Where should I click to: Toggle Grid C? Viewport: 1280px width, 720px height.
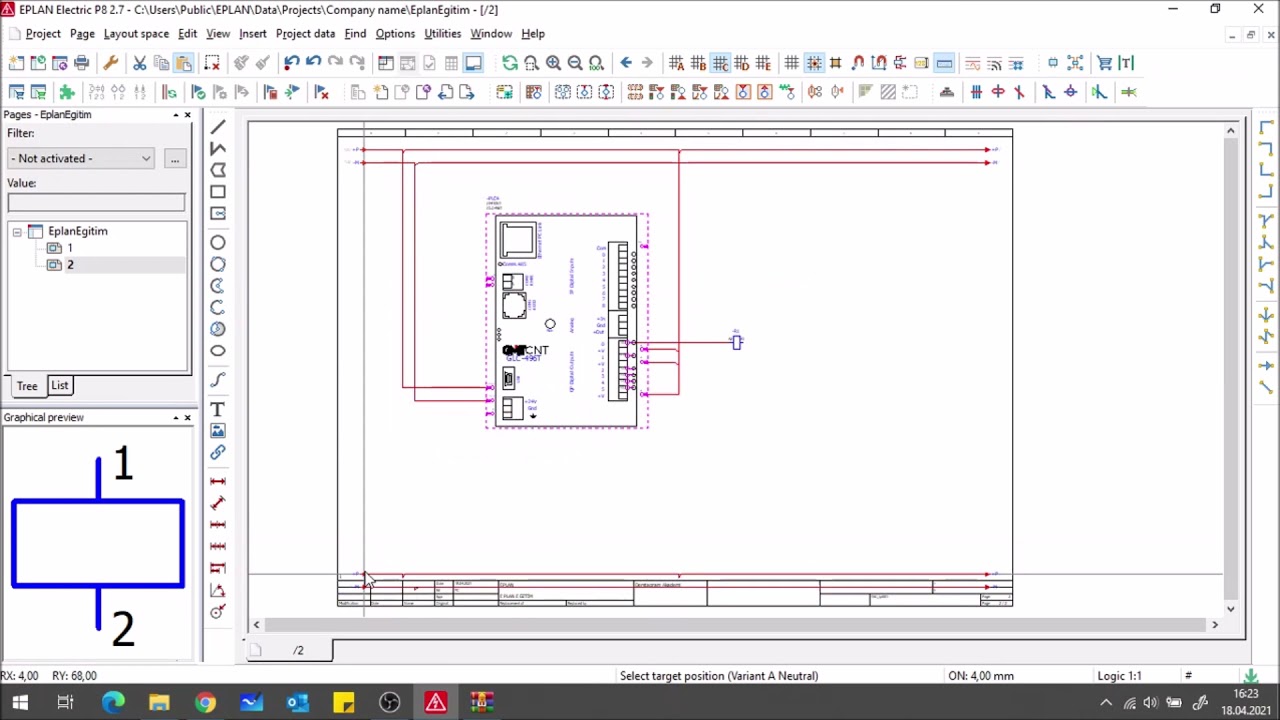pos(720,63)
